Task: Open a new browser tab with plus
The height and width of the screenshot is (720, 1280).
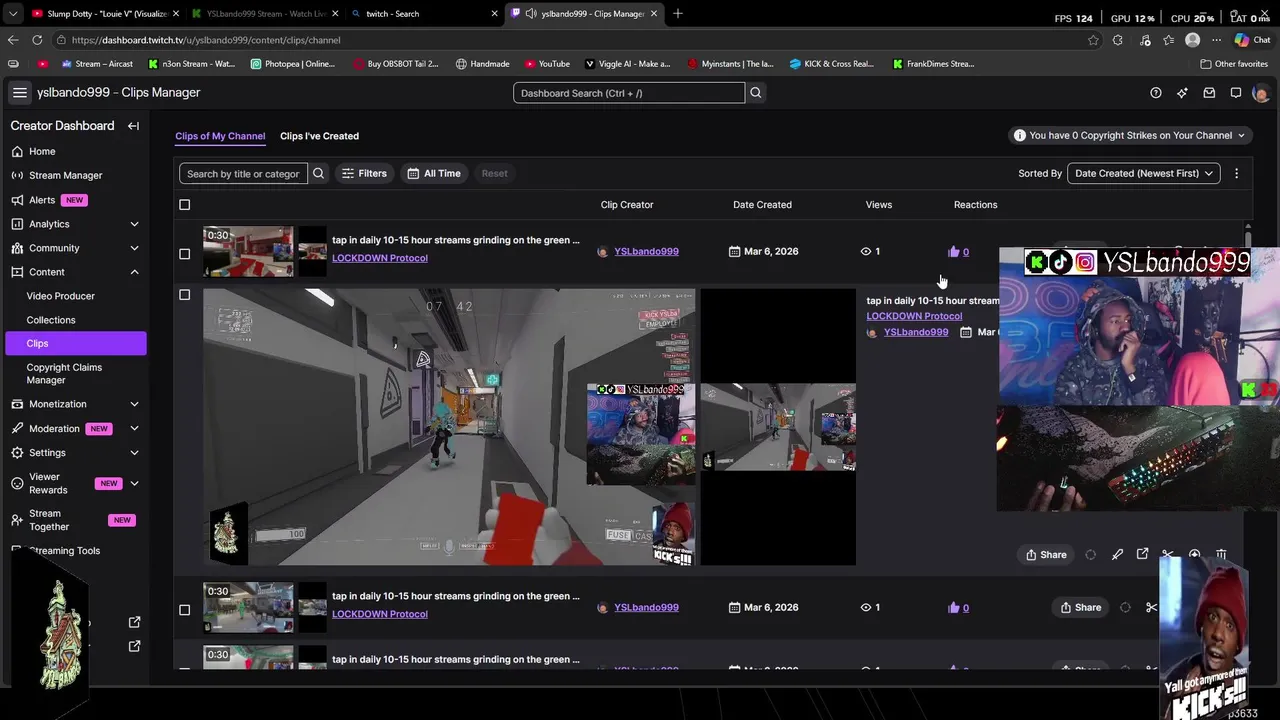Action: [x=677, y=14]
